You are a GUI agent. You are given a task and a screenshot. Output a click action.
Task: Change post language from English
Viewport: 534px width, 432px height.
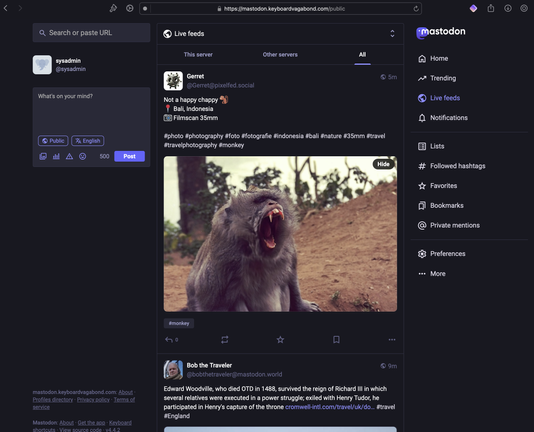(88, 141)
